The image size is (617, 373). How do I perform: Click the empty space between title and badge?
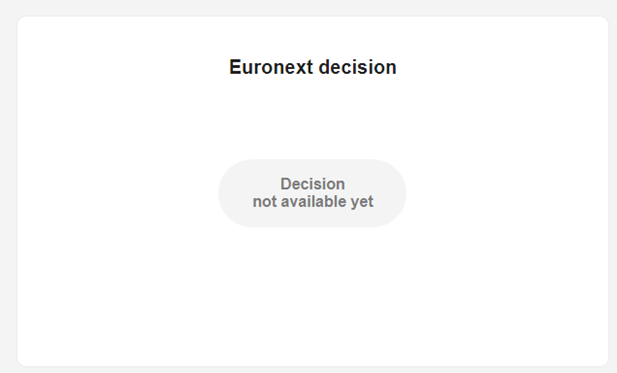point(312,118)
